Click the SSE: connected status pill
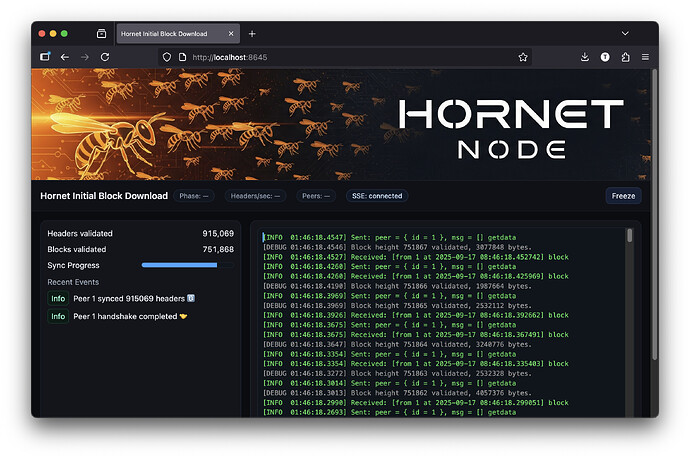The height and width of the screenshot is (458, 690). coord(378,196)
